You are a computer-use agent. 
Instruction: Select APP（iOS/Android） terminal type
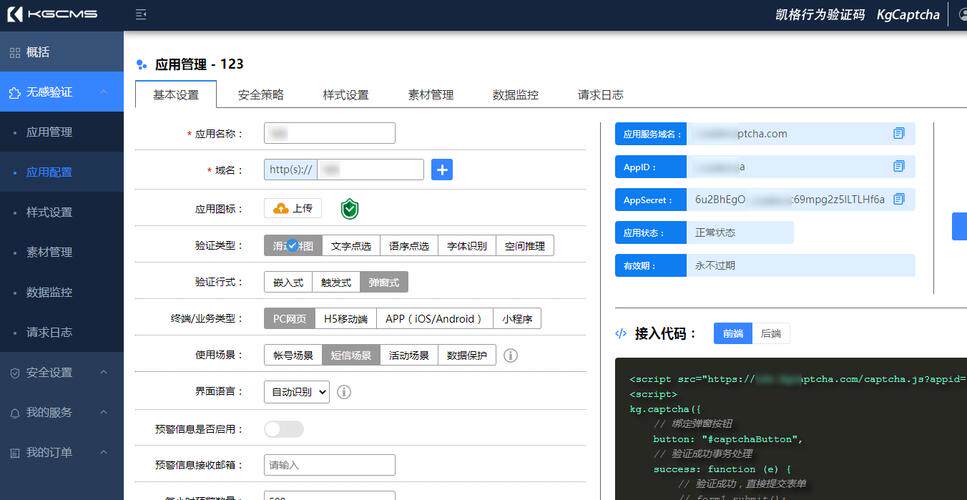pos(434,319)
